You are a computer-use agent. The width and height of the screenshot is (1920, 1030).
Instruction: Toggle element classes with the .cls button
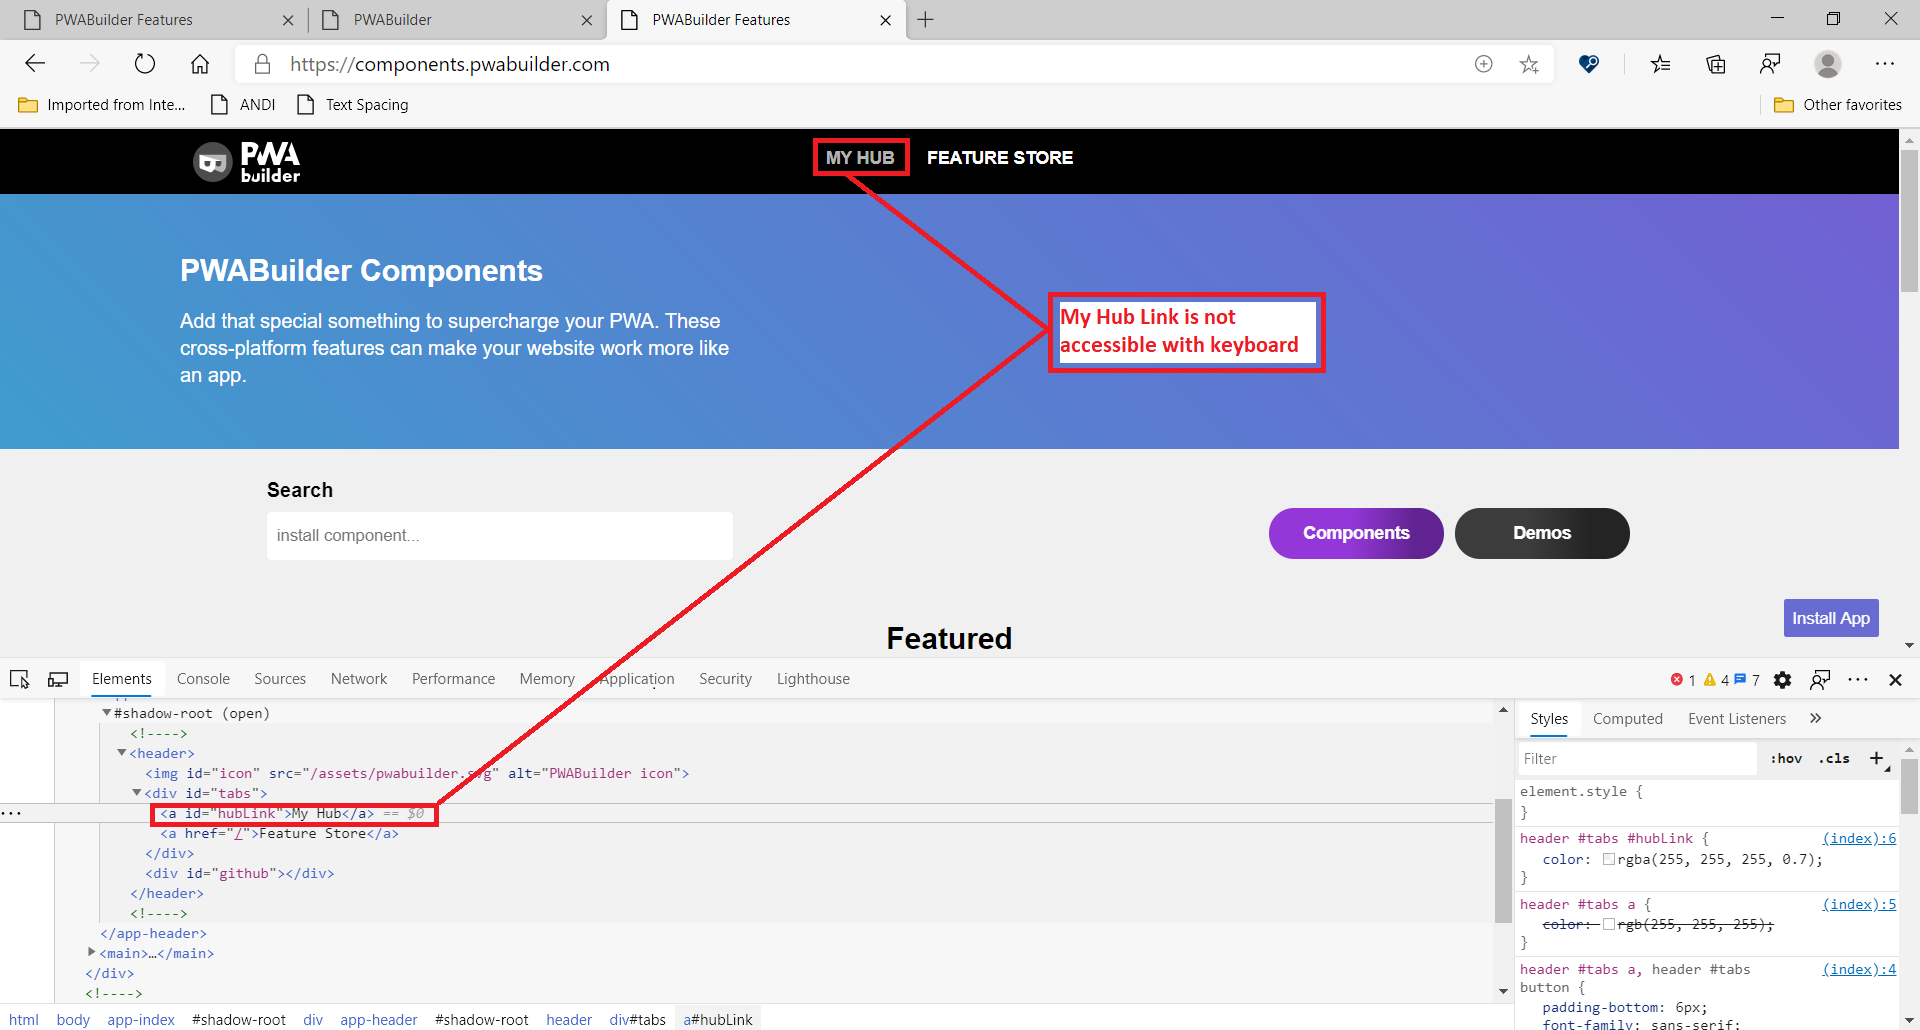pos(1835,758)
